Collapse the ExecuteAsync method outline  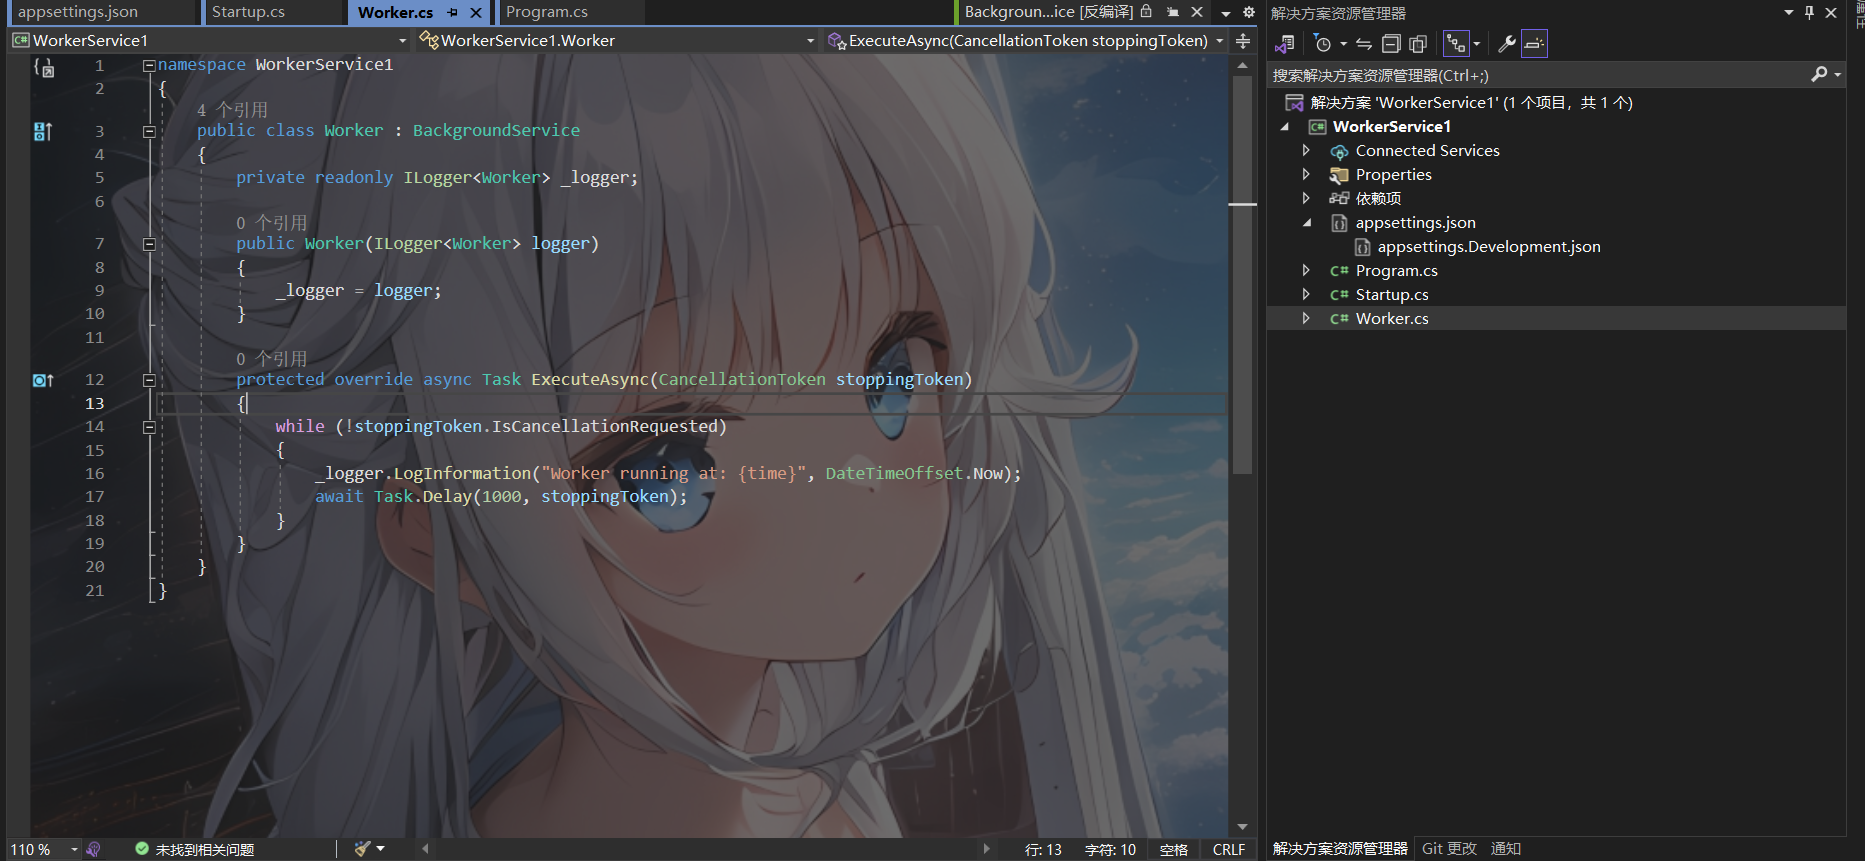click(149, 380)
